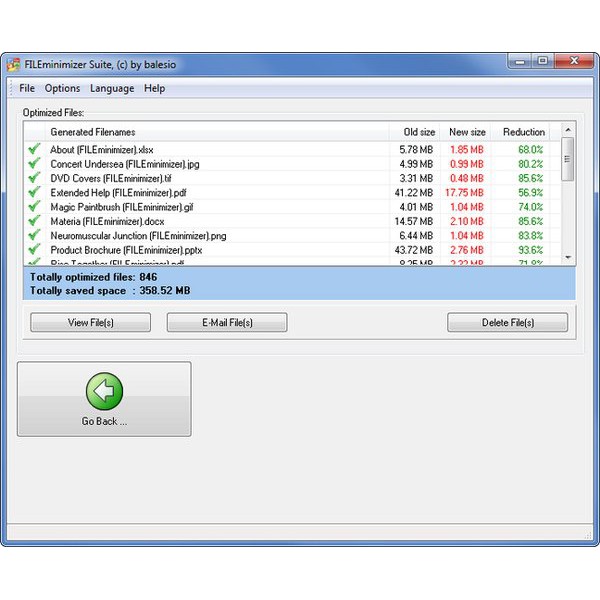Click reduction value 68.0%

tap(531, 150)
